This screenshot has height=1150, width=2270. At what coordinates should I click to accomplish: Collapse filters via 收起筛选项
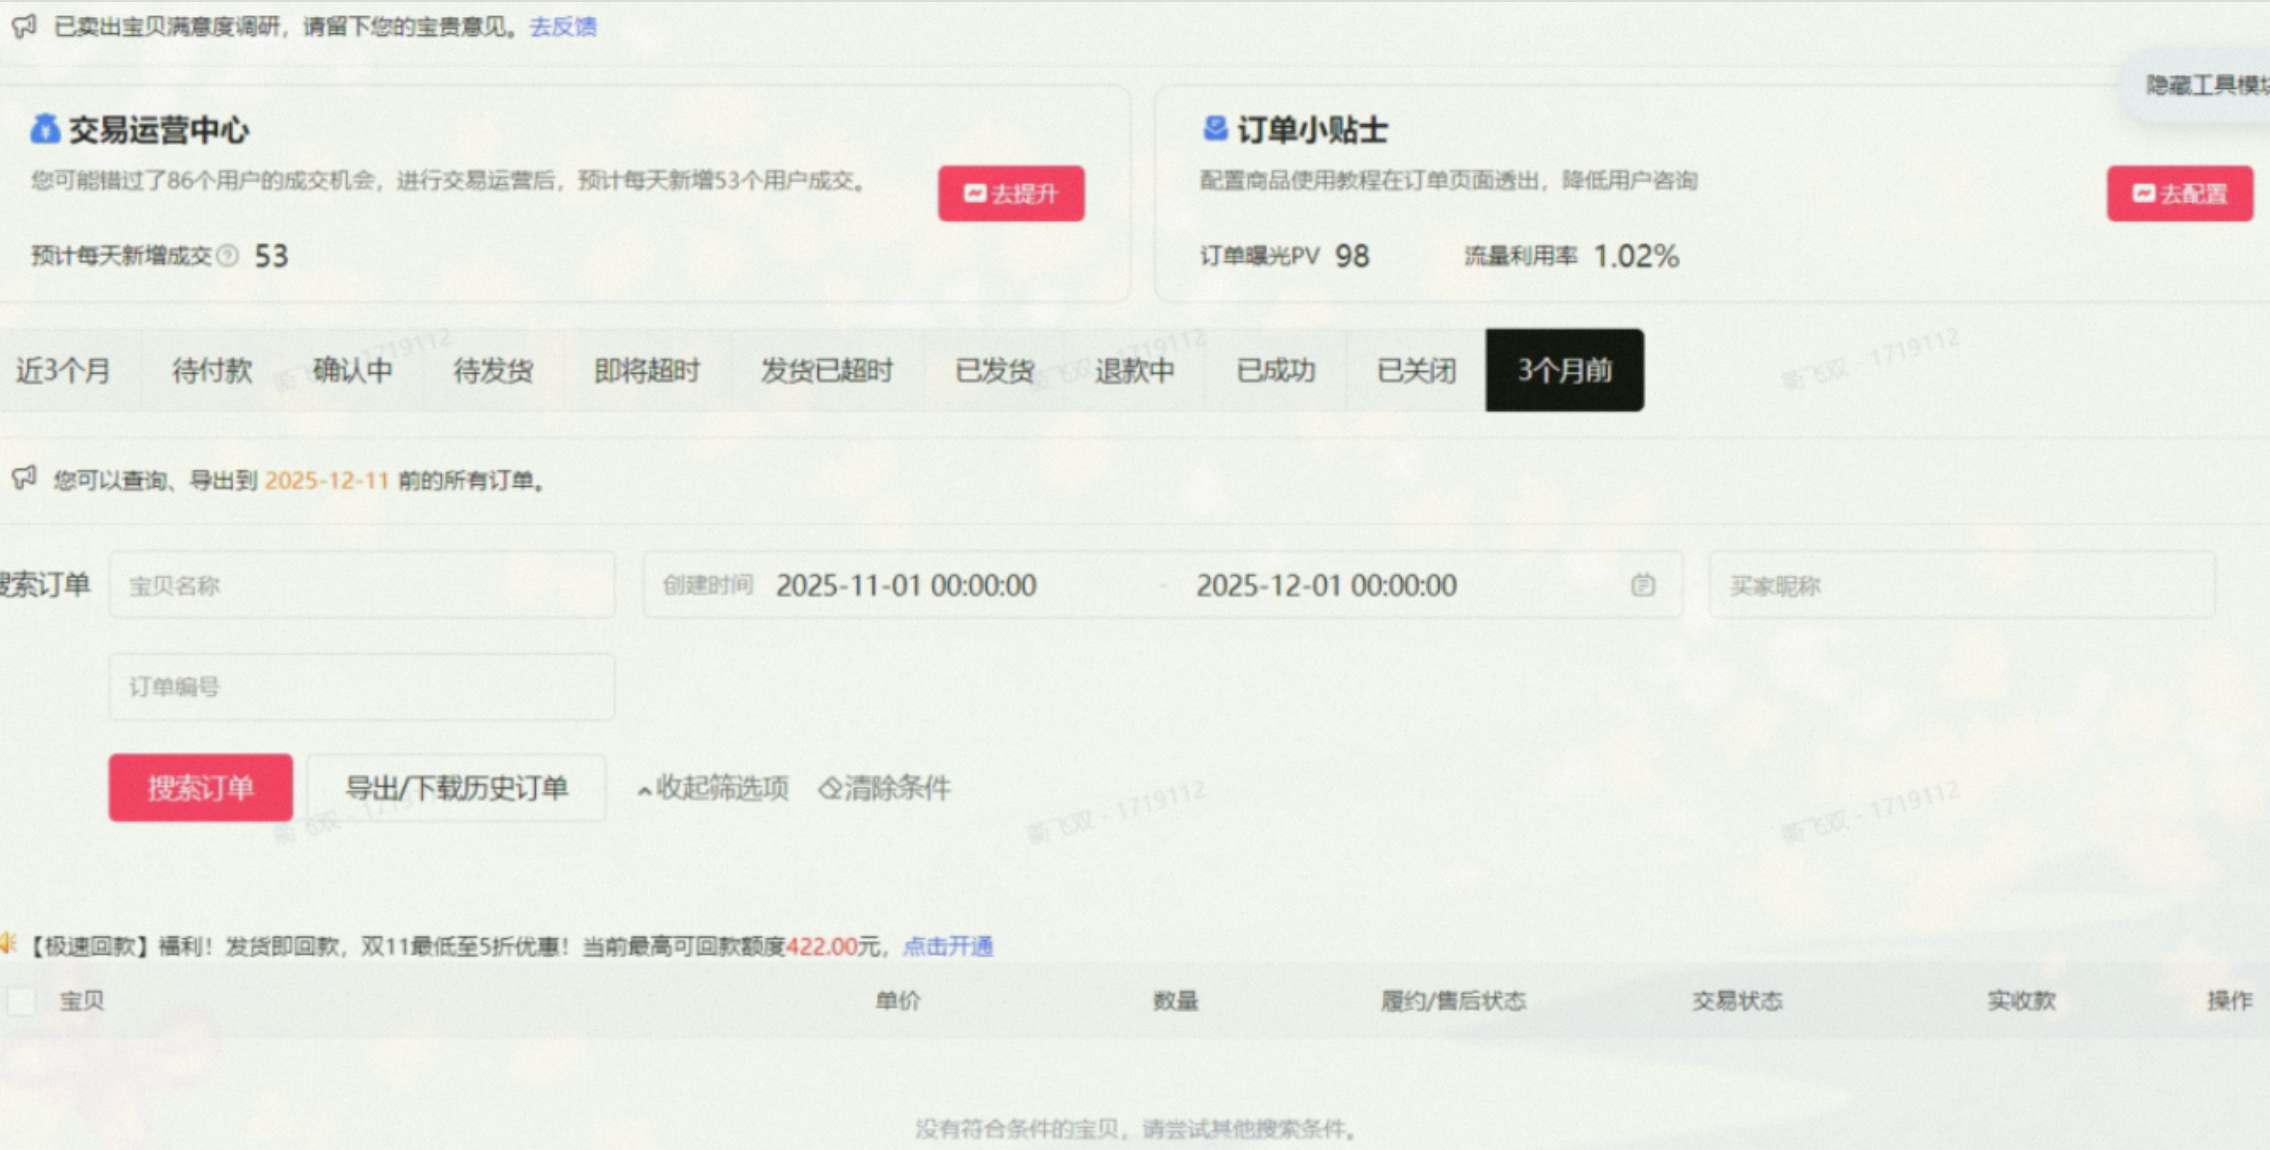[x=713, y=788]
